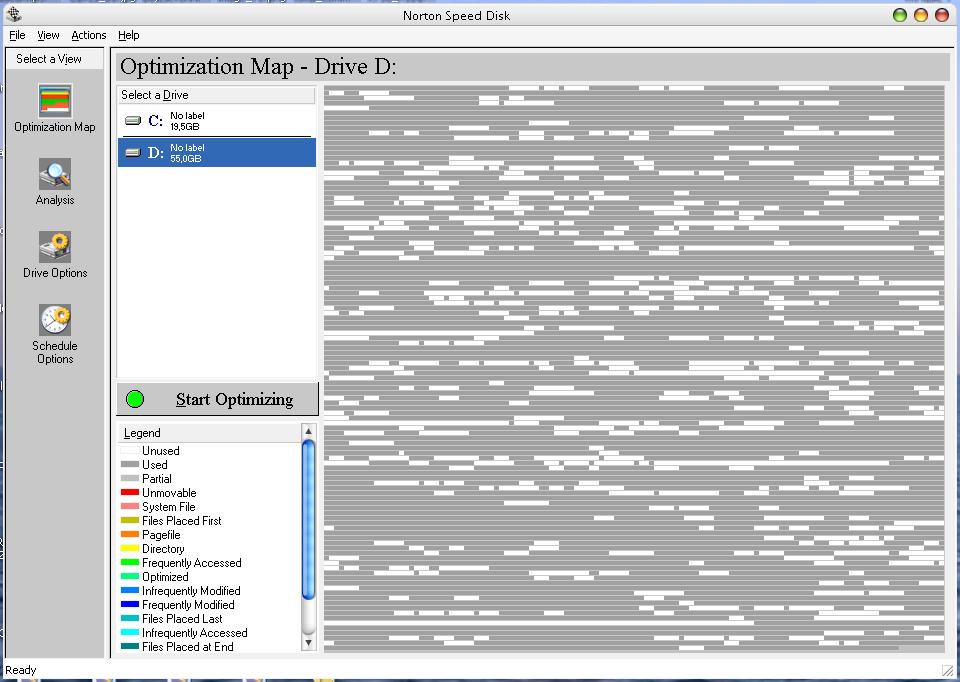Click the green minimize window button
This screenshot has height=682, width=960.
900,15
